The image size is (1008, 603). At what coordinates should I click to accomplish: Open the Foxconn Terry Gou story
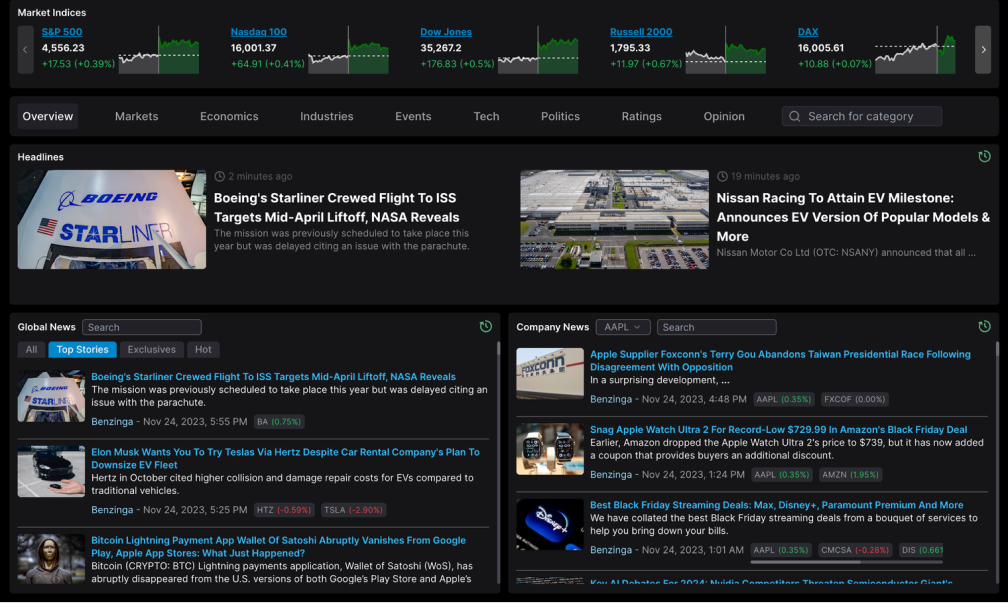pos(780,361)
